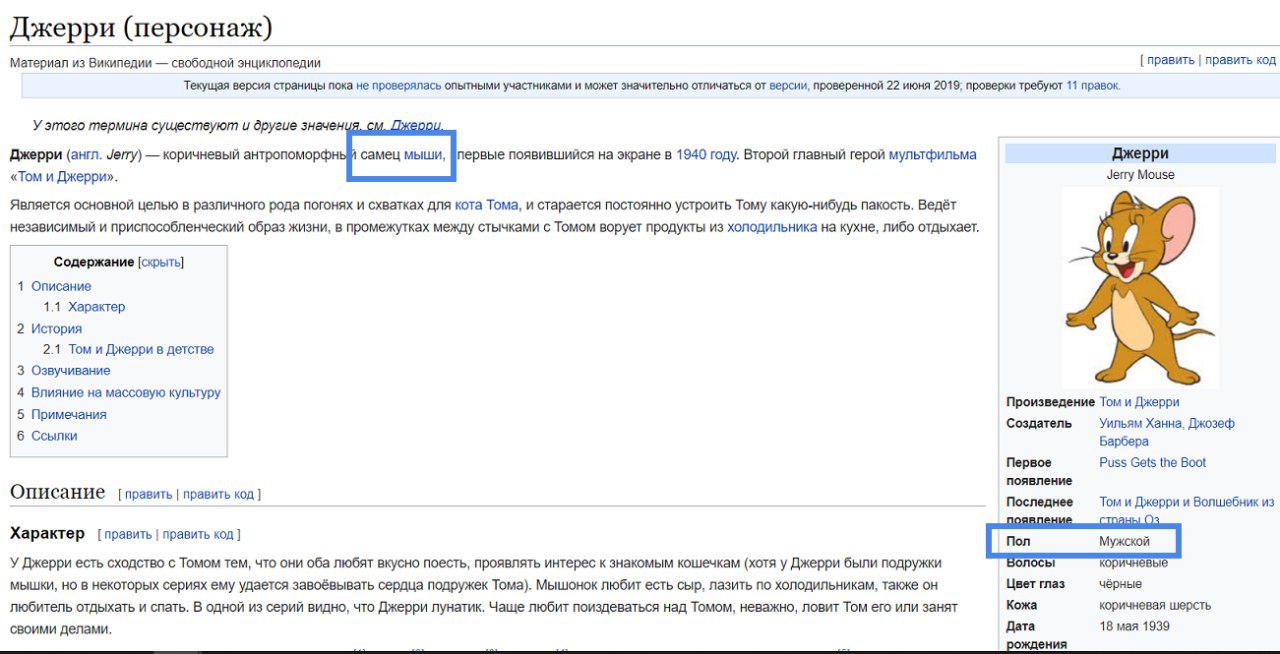Image resolution: width=1280 pixels, height=654 pixels.
Task: Click the page title 'Джерри (персонаж)'
Action: coord(141,28)
